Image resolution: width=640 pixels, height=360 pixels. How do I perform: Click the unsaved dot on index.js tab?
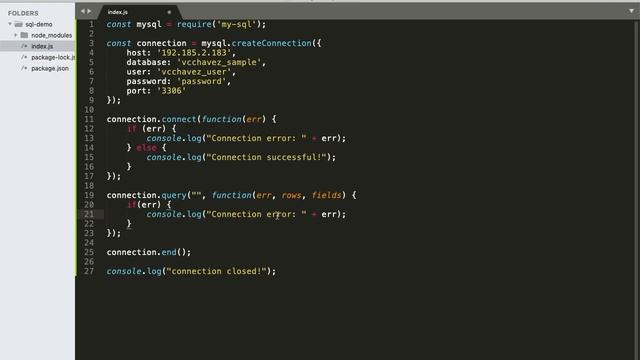click(x=169, y=12)
